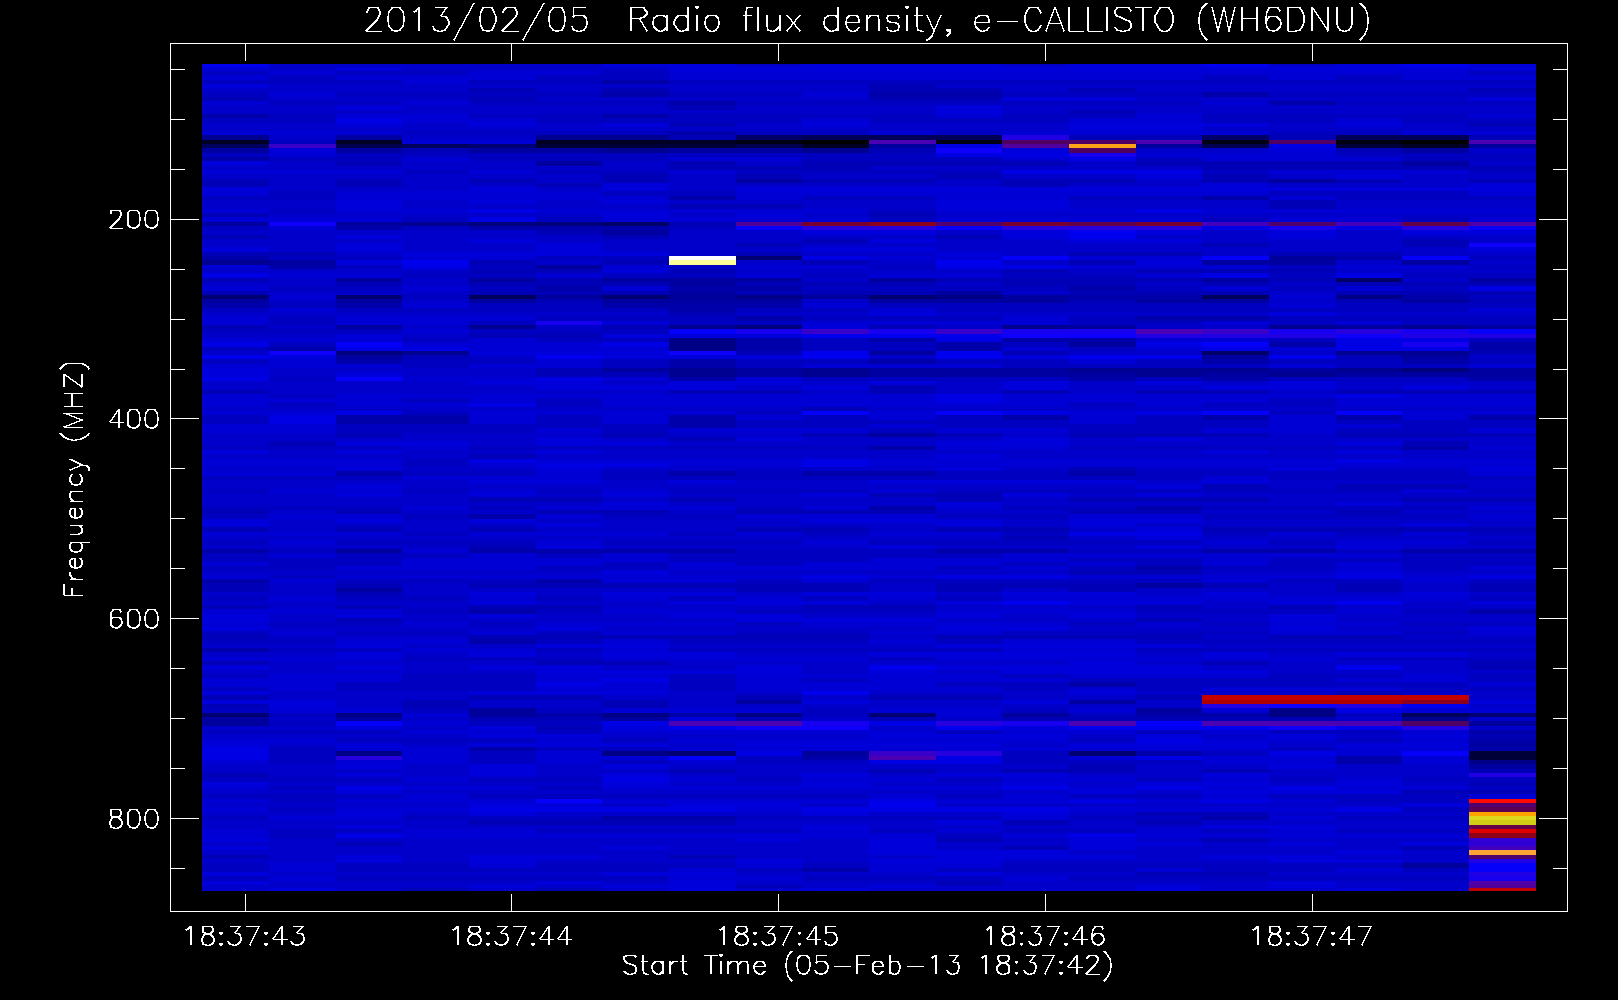Image resolution: width=1618 pixels, height=1000 pixels.
Task: Click the bright white burst near 240 MHz
Action: (702, 261)
